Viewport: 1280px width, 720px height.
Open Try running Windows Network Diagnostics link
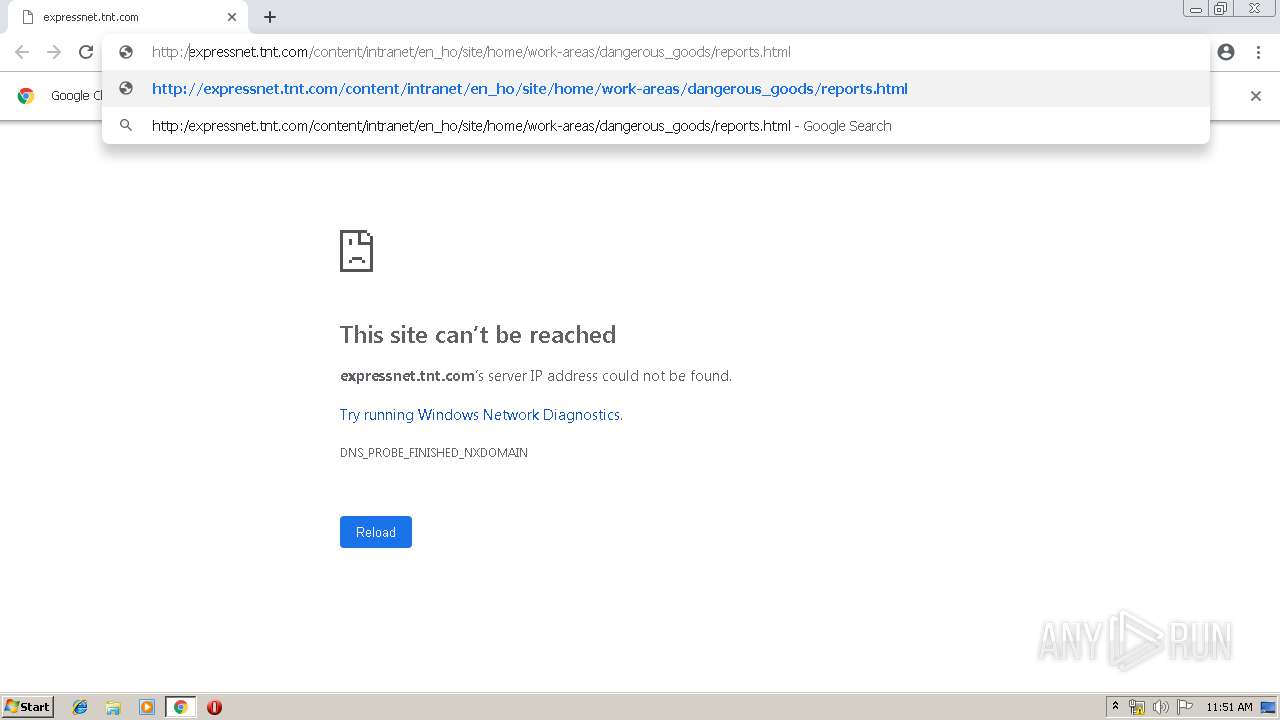click(x=481, y=415)
